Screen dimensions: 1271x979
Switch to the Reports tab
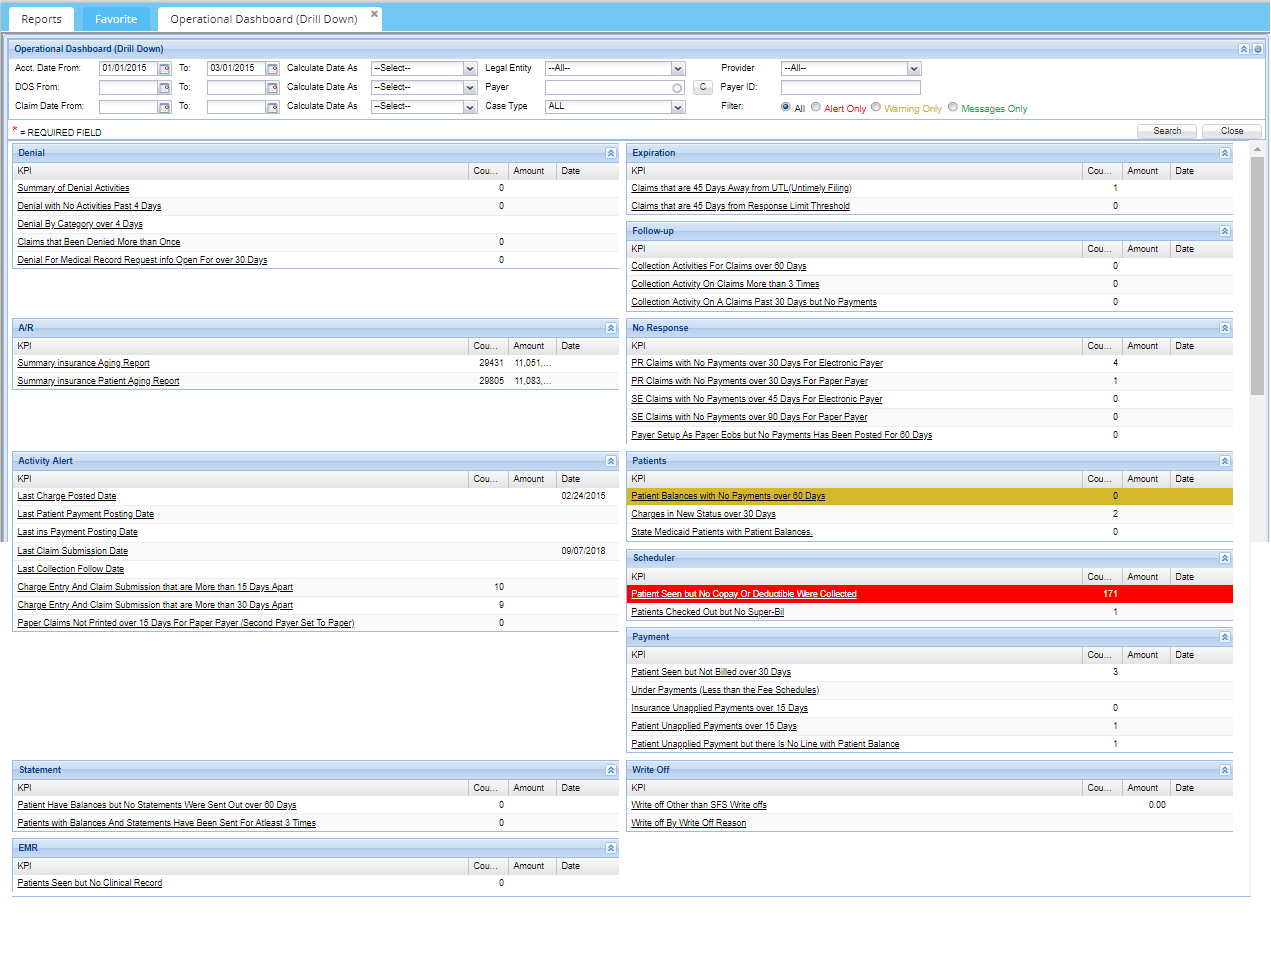point(41,19)
